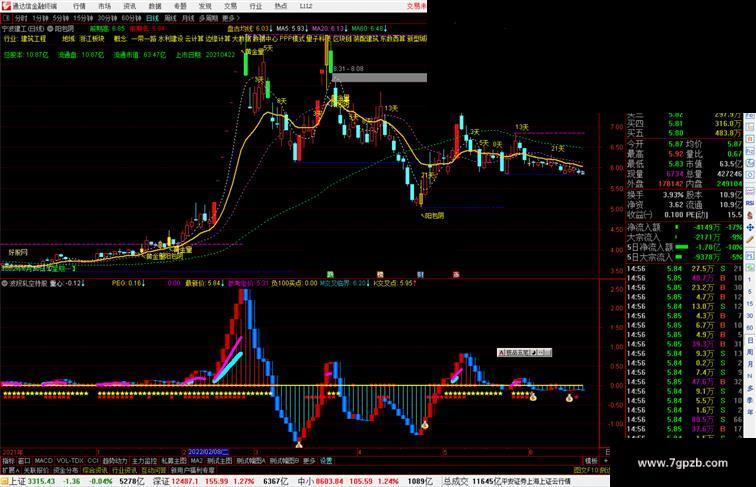Select the 5分钟 period
Viewport: 756px width, 487px height.
61,18
